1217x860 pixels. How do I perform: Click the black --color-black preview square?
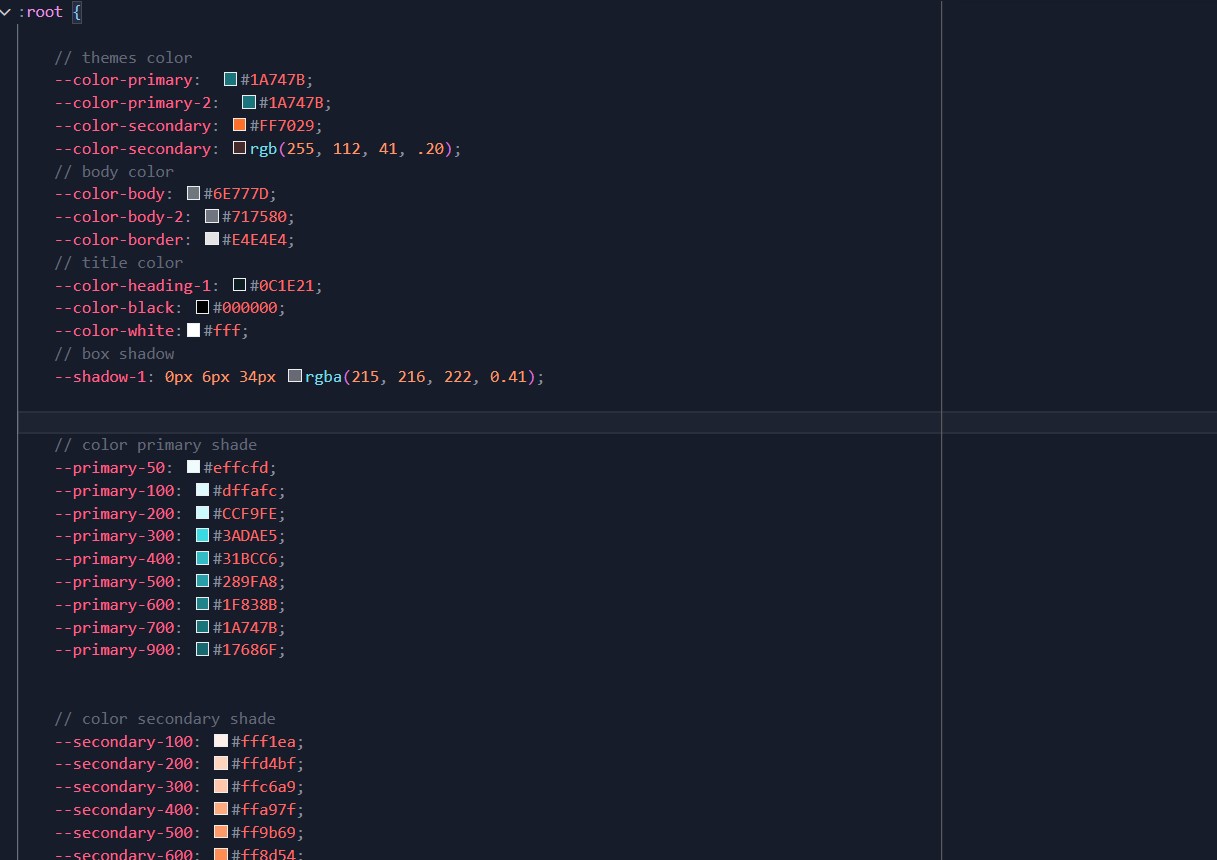click(x=201, y=307)
